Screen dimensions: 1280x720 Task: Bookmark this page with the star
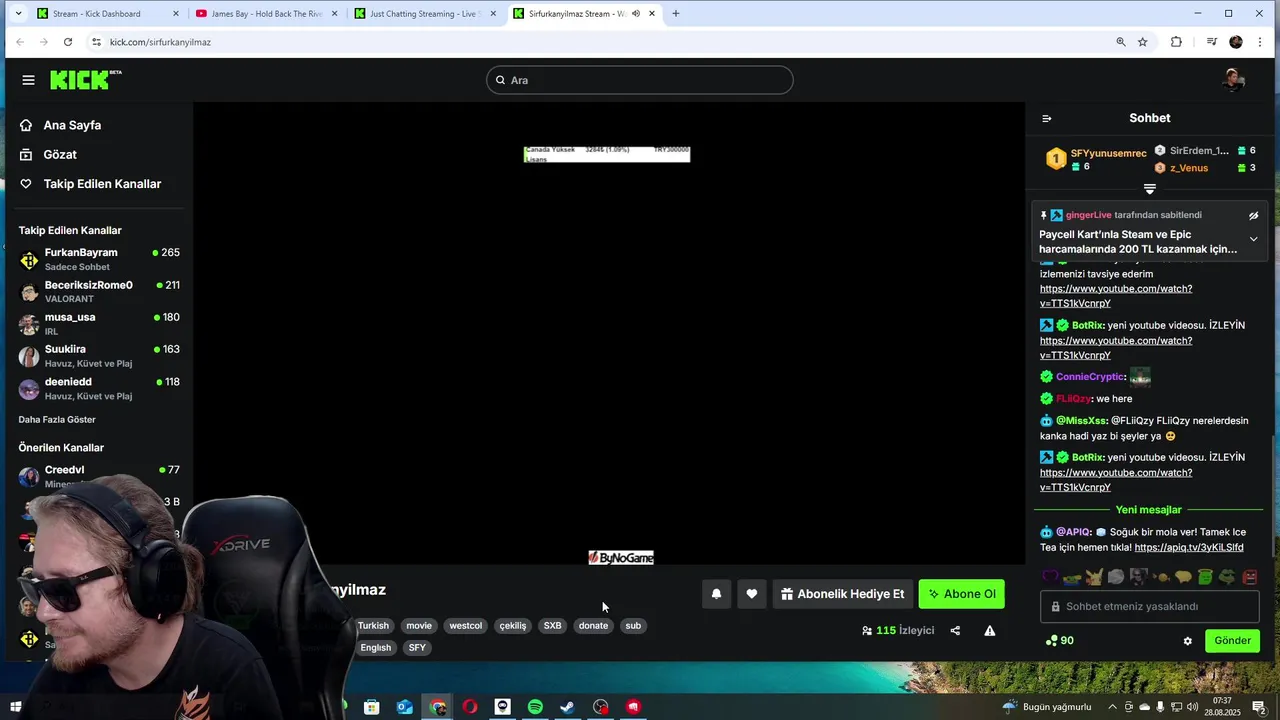tap(1143, 42)
